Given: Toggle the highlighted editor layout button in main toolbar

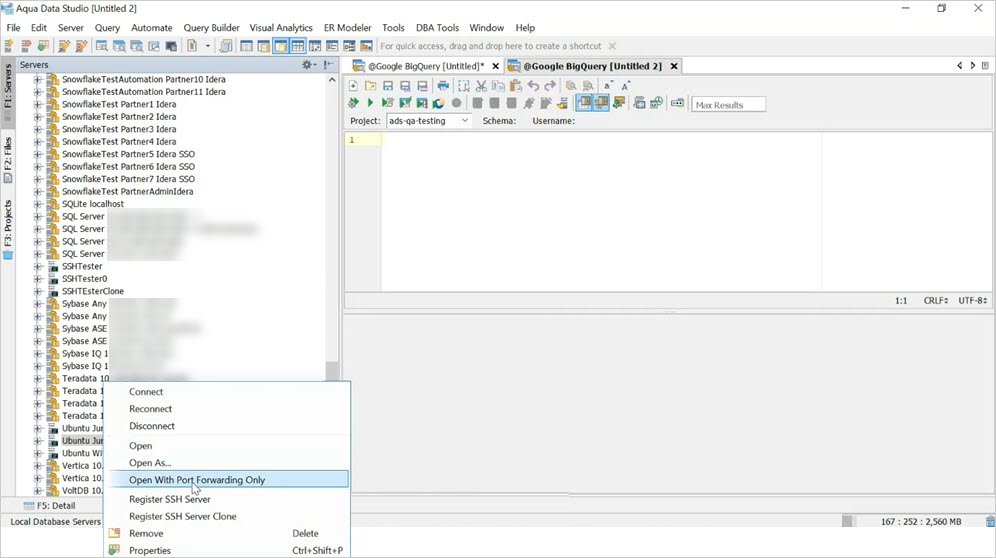Looking at the screenshot, I should tap(280, 46).
